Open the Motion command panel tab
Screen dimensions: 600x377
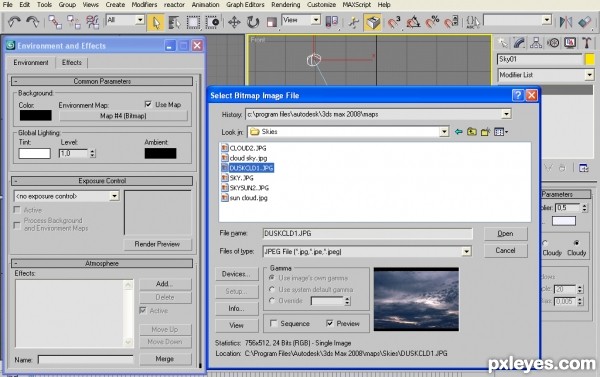tap(553, 43)
